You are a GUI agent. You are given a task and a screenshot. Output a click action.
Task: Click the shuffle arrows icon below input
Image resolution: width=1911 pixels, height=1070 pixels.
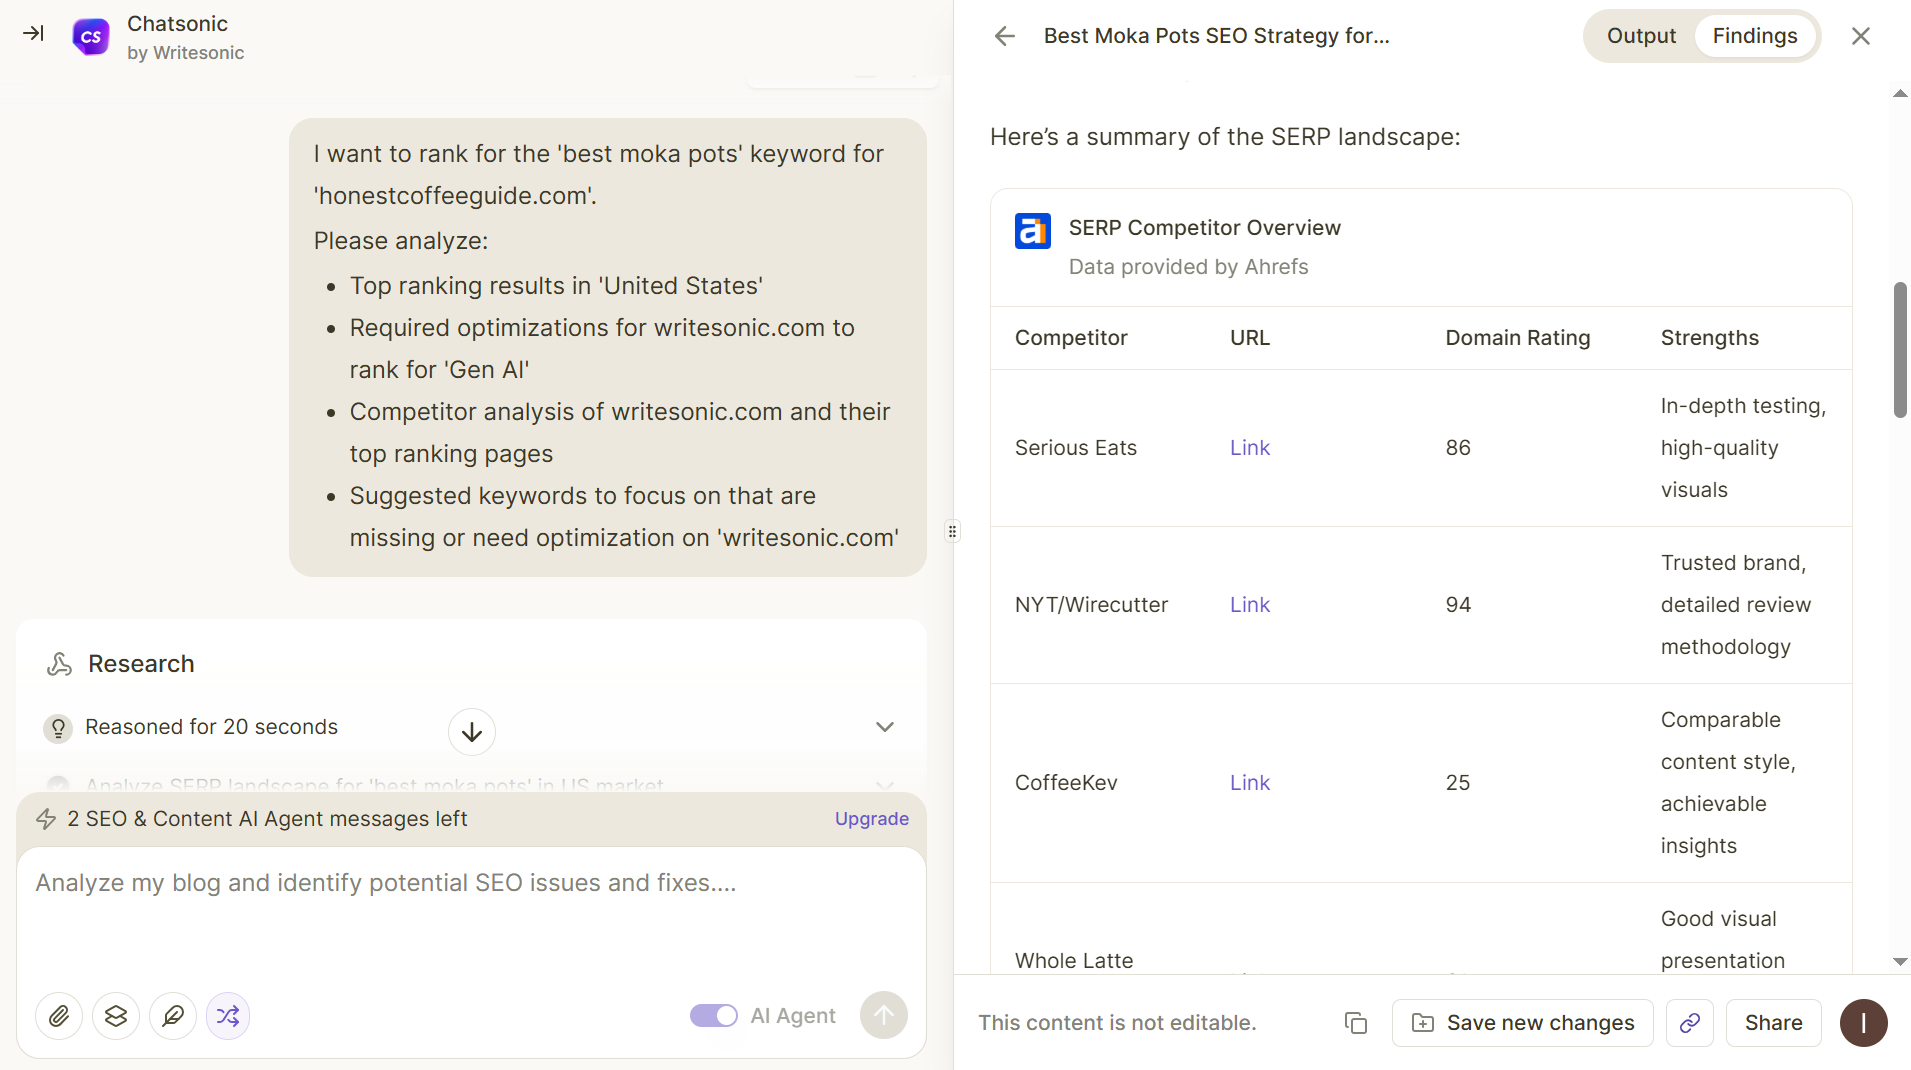(228, 1016)
